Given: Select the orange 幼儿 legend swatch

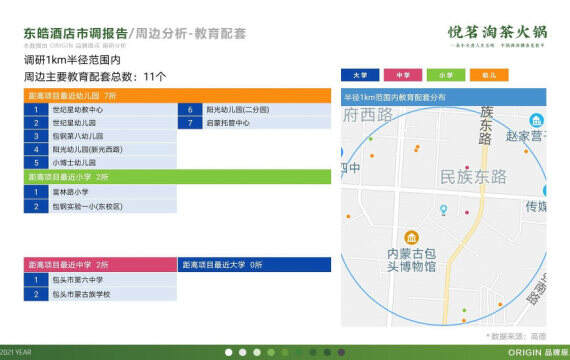Looking at the screenshot, I should [x=489, y=75].
